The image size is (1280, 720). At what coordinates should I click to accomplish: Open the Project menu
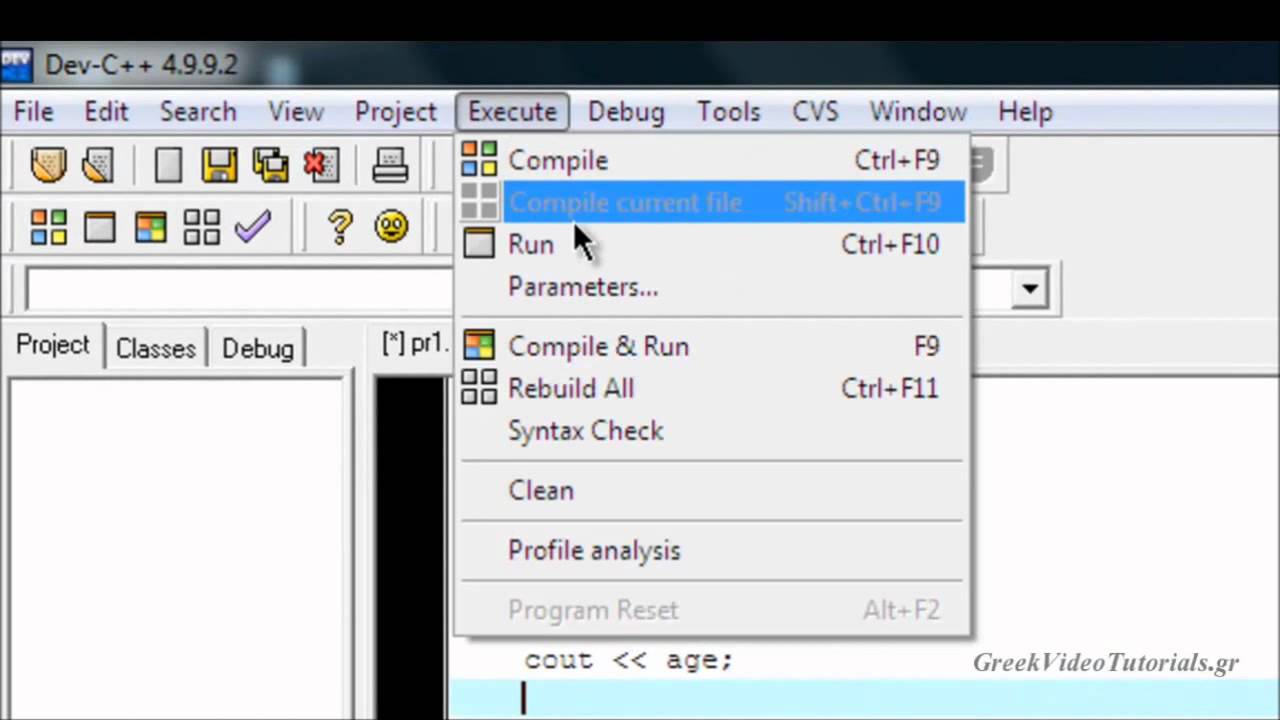pos(396,112)
